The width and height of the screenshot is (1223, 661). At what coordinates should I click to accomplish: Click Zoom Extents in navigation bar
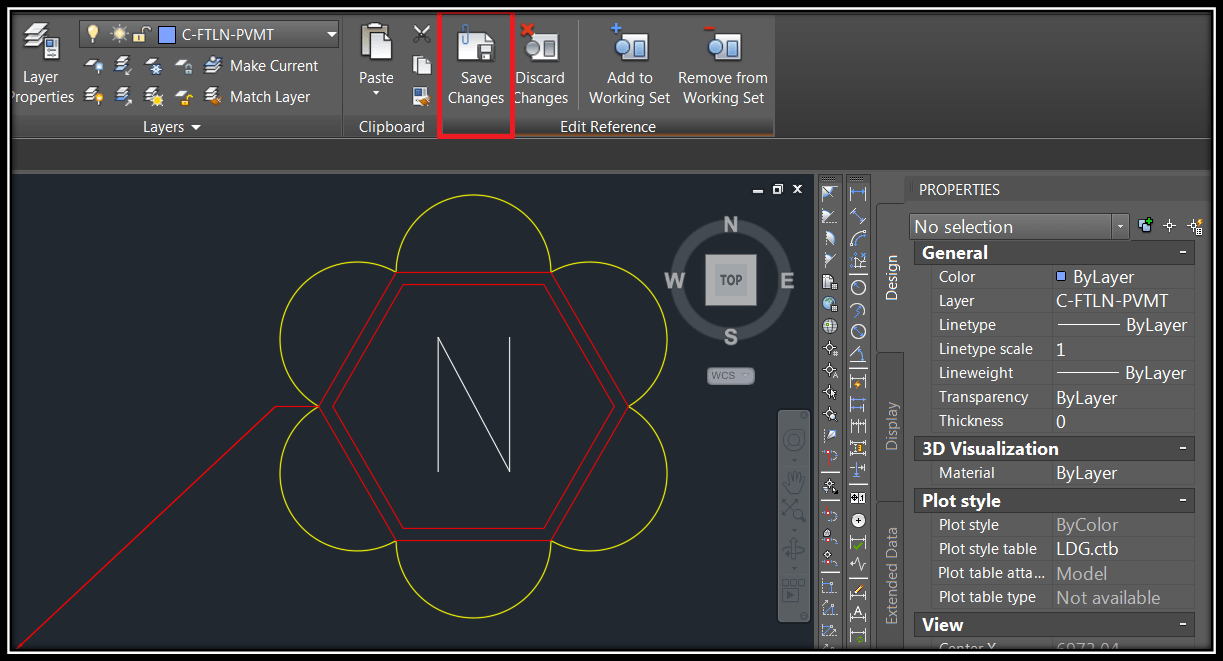(795, 511)
